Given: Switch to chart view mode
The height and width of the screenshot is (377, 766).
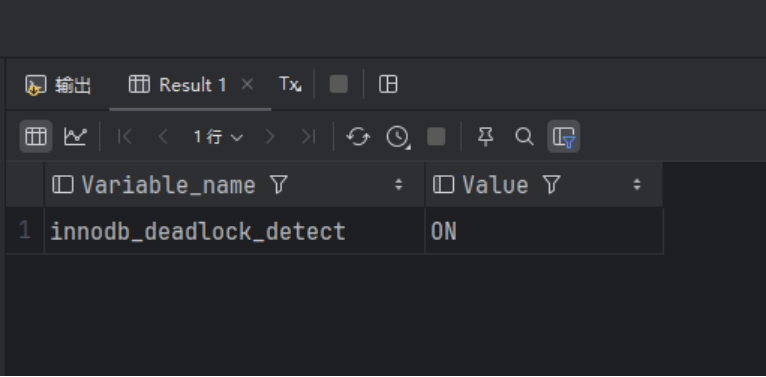Looking at the screenshot, I should click(x=75, y=136).
